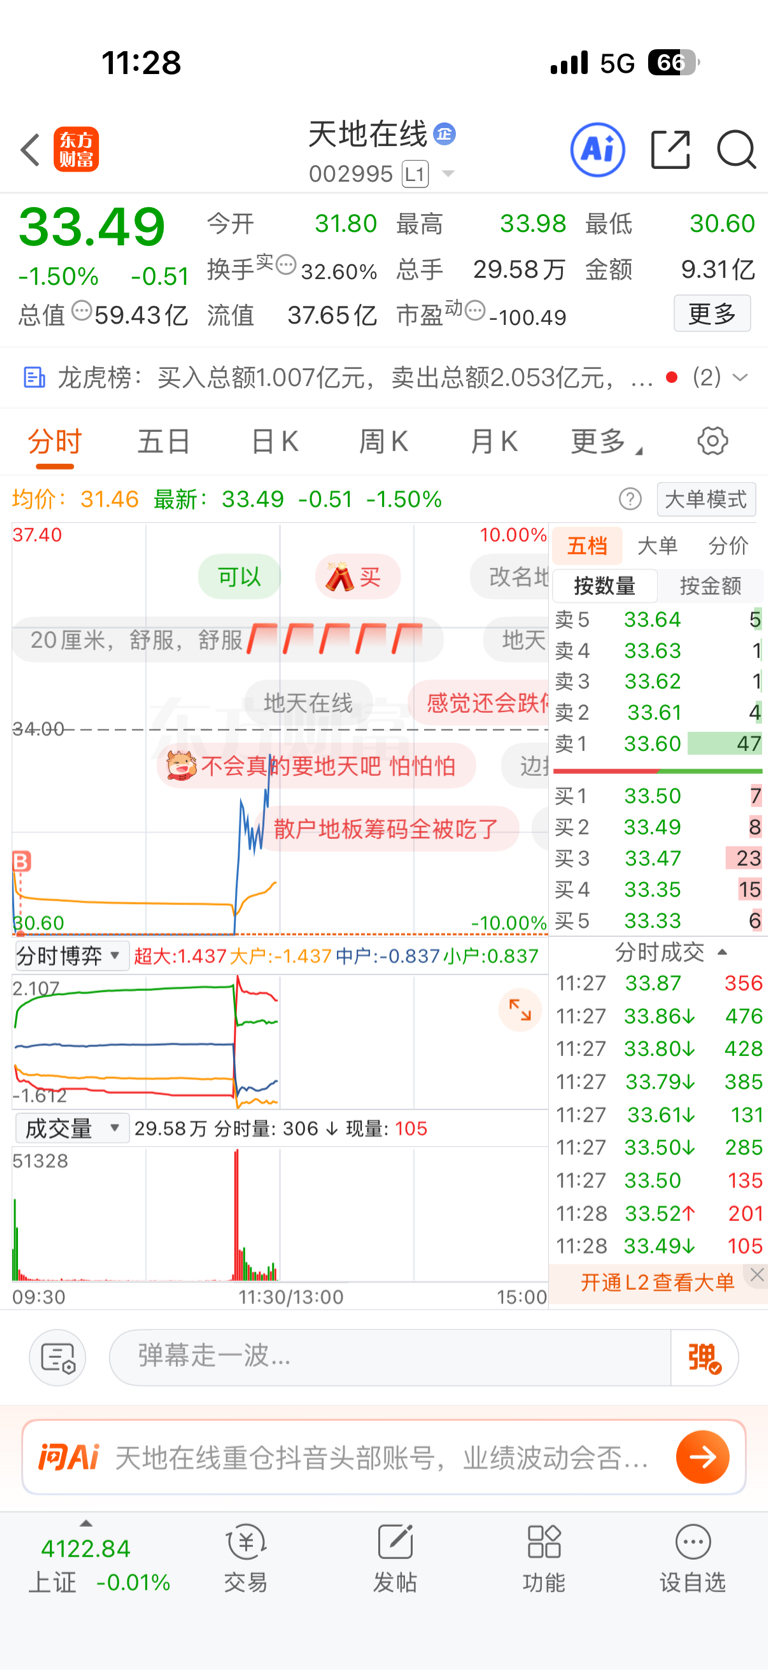This screenshot has width=768, height=1670.
Task: Submit the Ai question orange arrow
Action: [703, 1457]
